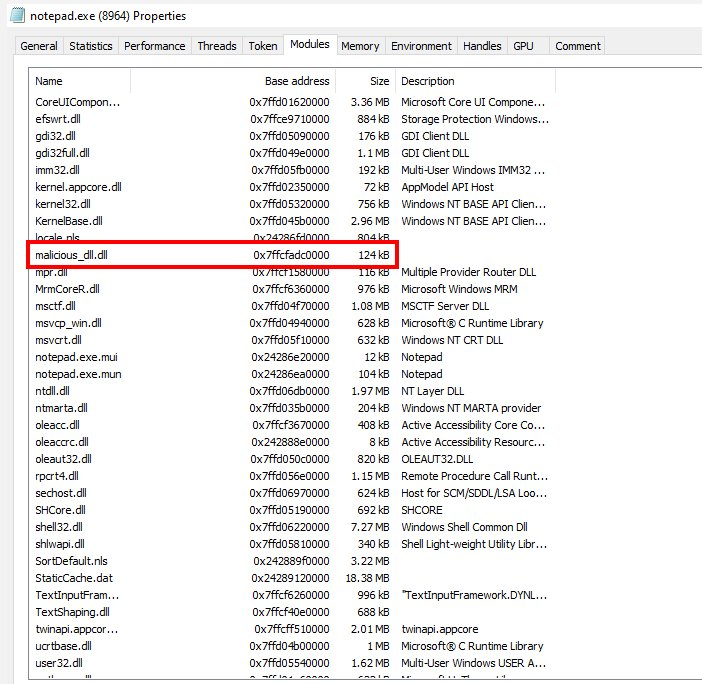Screen dimensions: 702x684
Task: Select user32.dll in the list
Action: pyautogui.click(x=291, y=663)
